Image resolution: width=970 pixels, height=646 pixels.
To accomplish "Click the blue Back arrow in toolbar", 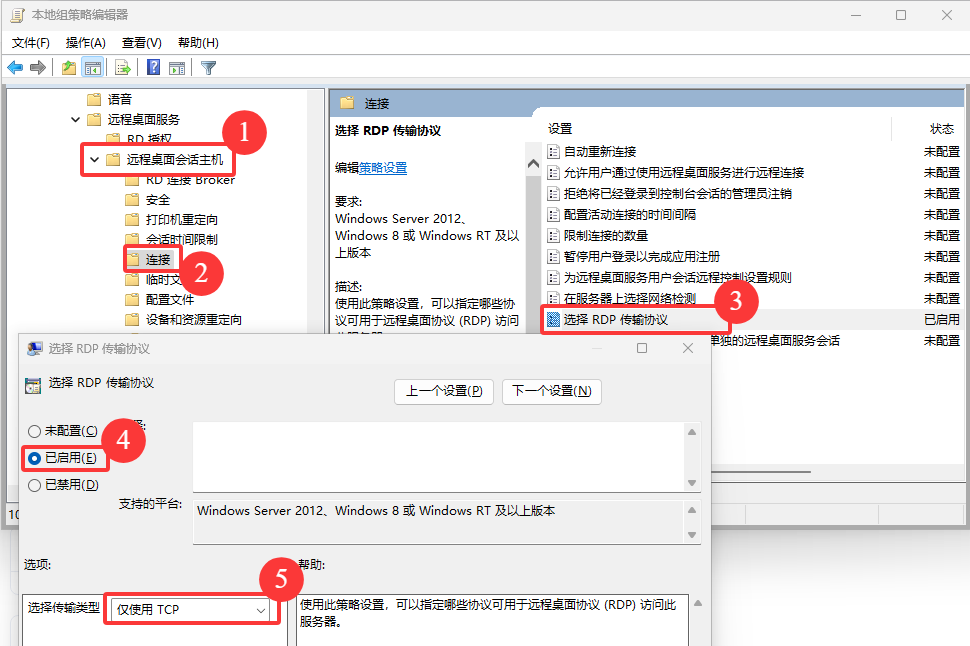I will 15,68.
